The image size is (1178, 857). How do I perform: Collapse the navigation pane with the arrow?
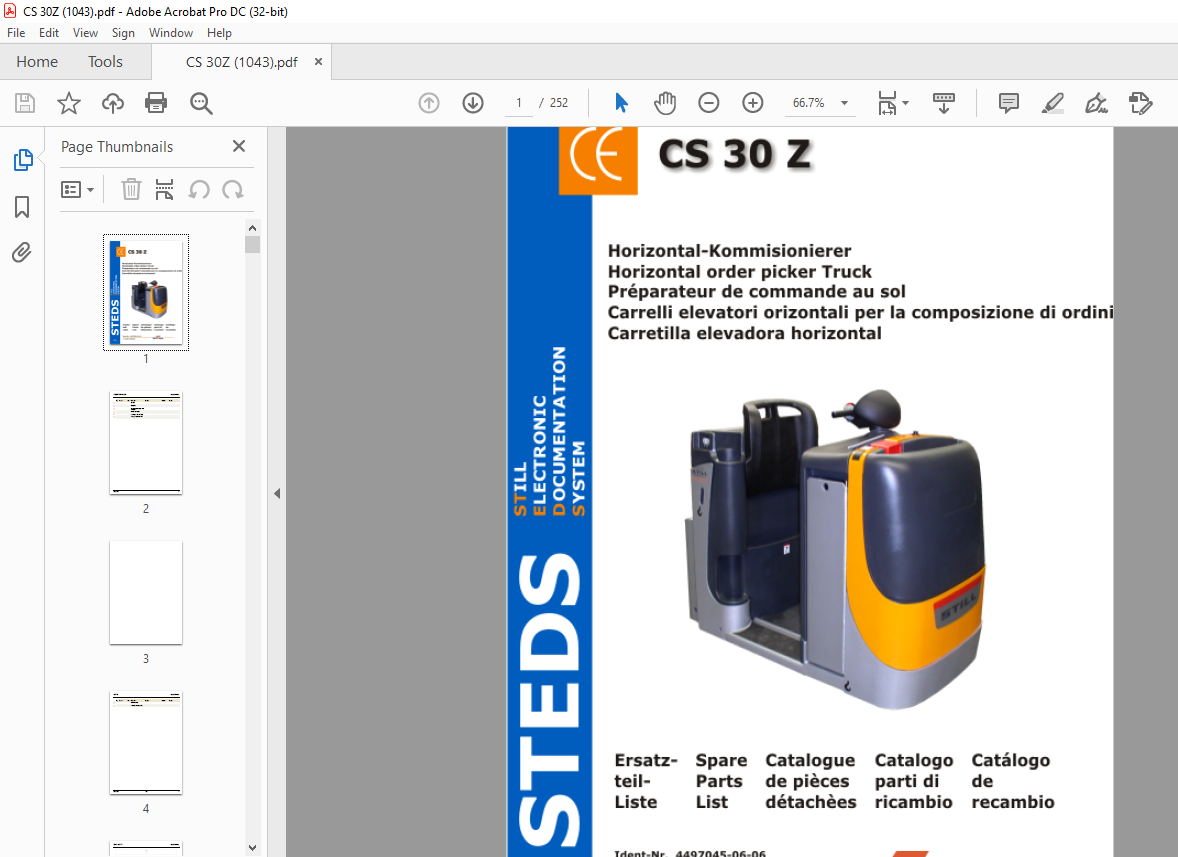pos(277,493)
